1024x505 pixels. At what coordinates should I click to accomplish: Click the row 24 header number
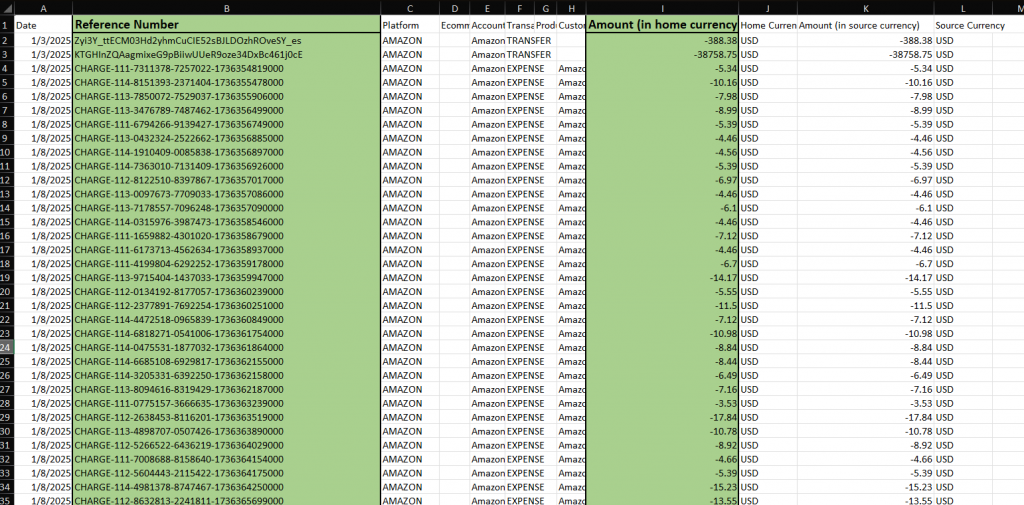pos(6,347)
